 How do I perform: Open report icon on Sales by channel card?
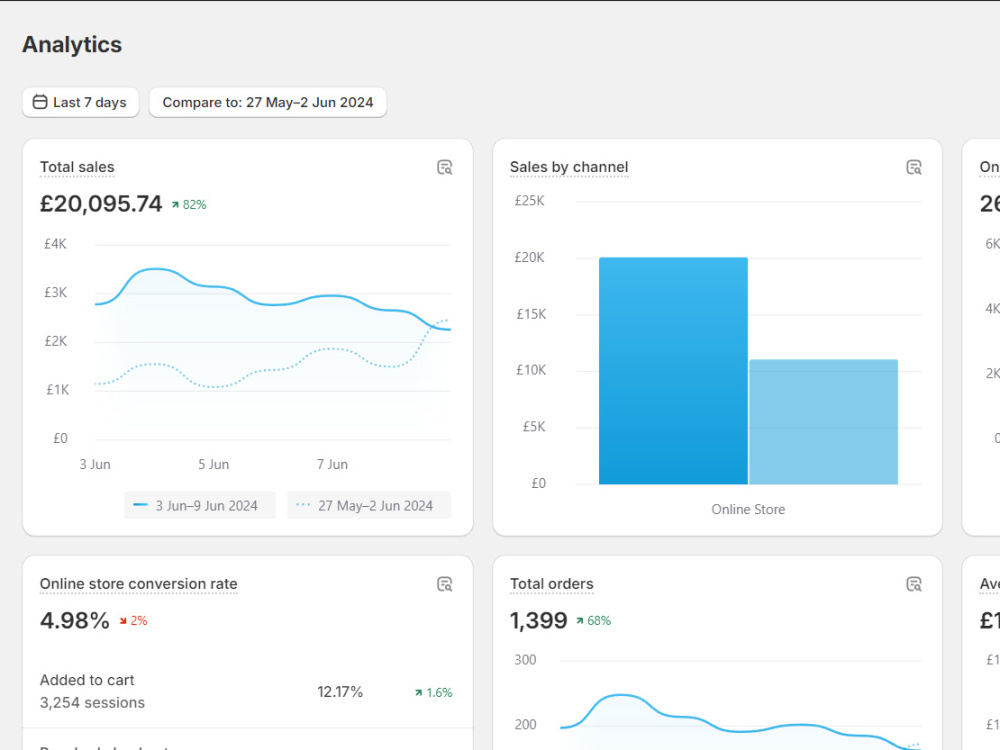point(914,168)
